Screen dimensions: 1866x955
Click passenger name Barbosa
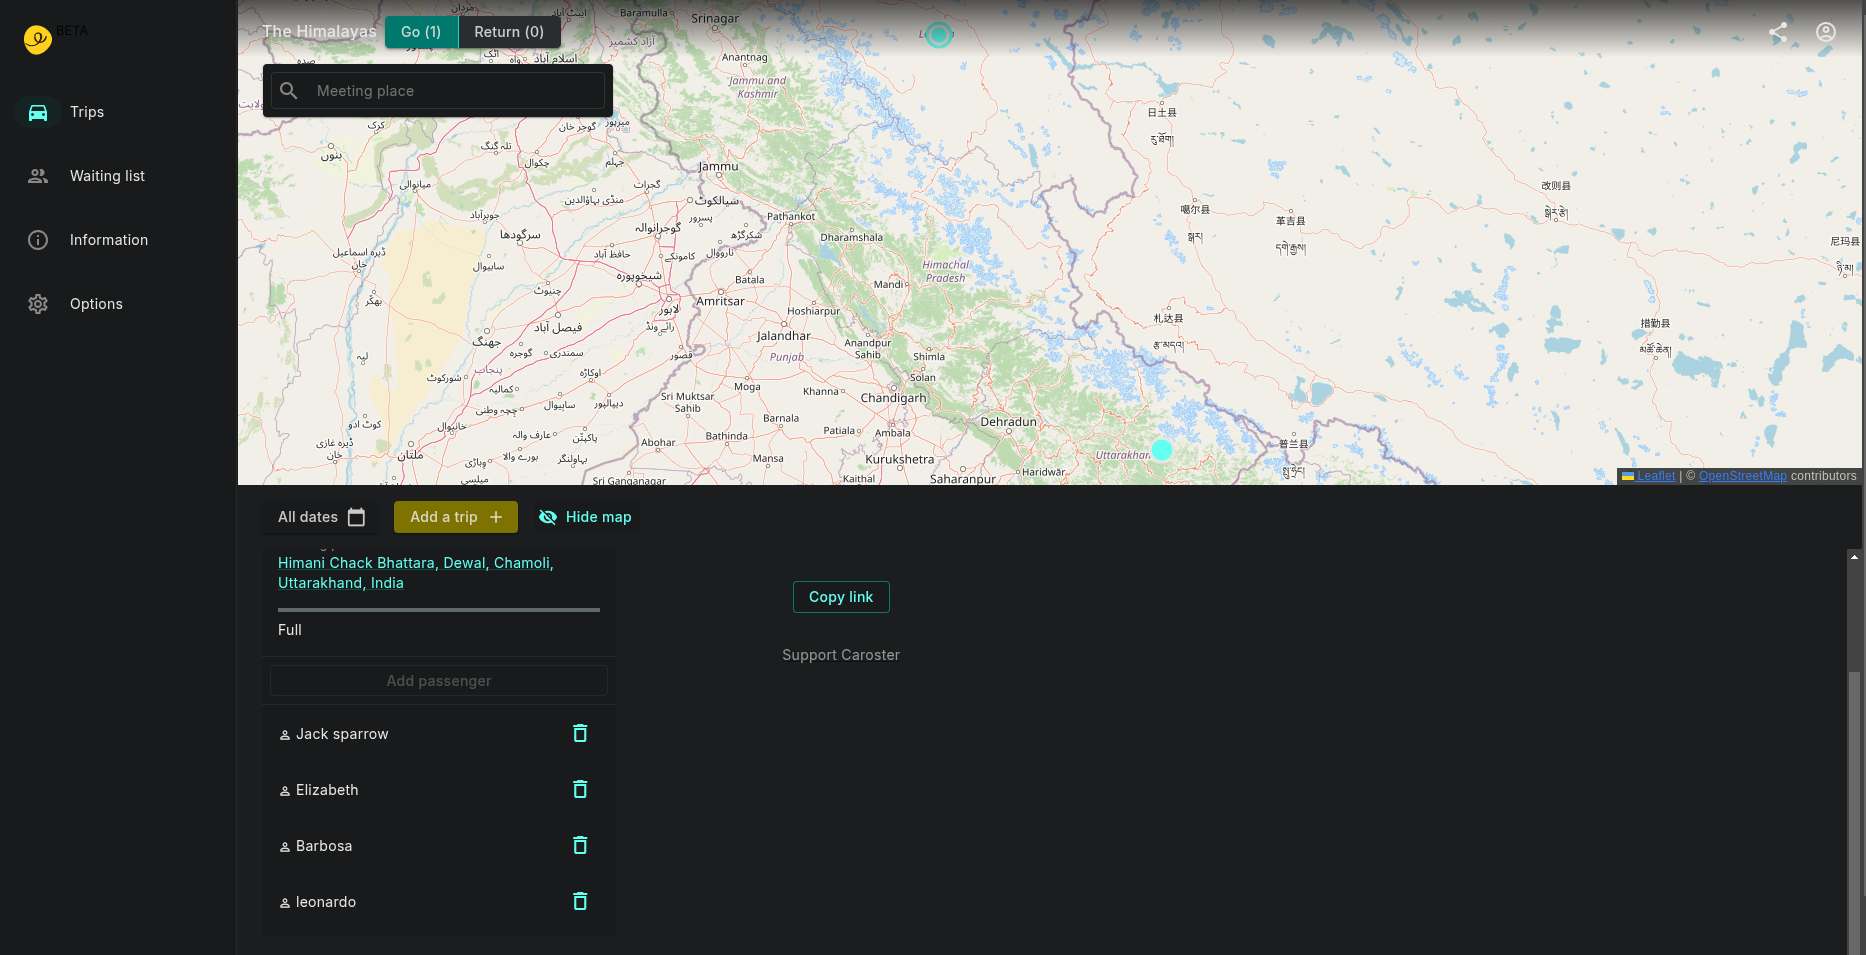click(324, 846)
